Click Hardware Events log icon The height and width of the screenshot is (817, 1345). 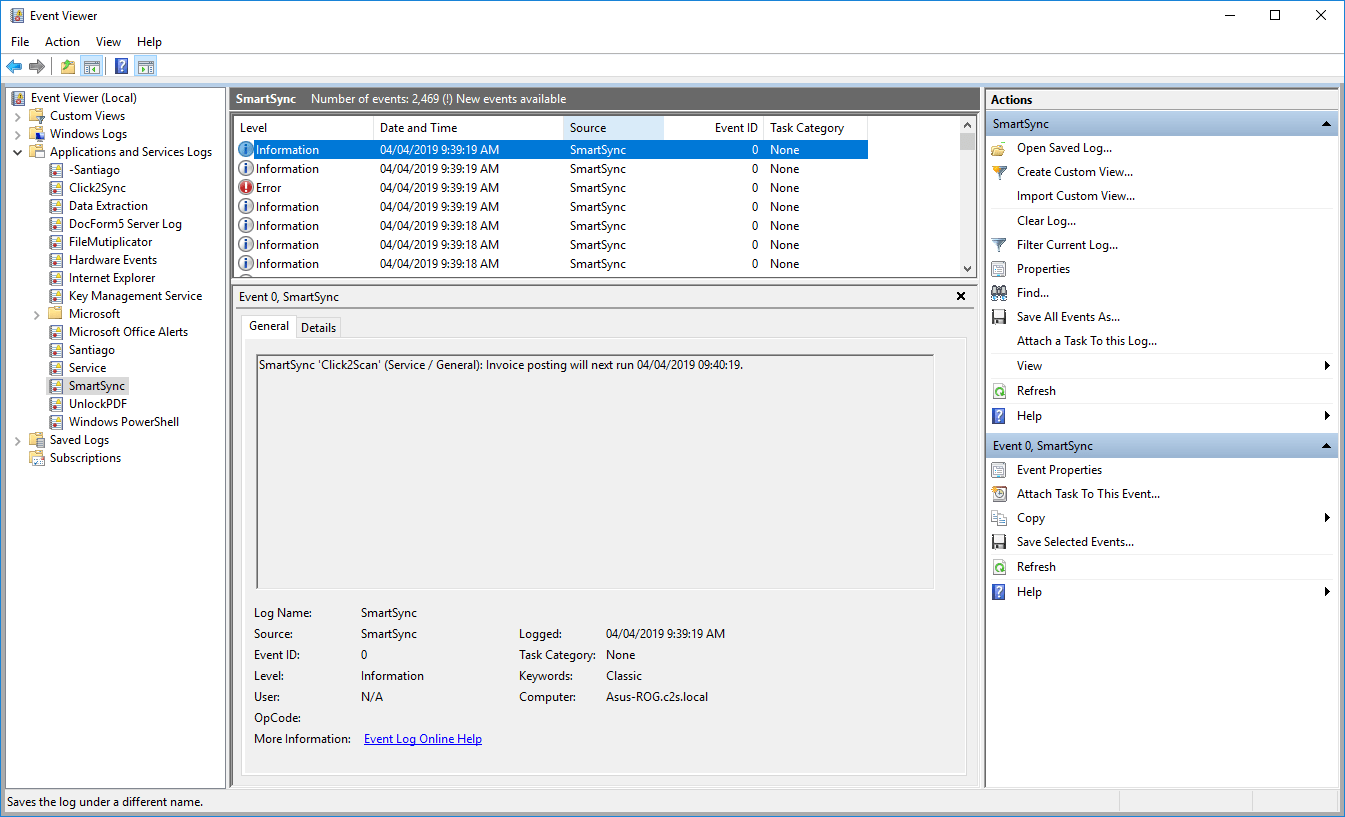pyautogui.click(x=56, y=260)
